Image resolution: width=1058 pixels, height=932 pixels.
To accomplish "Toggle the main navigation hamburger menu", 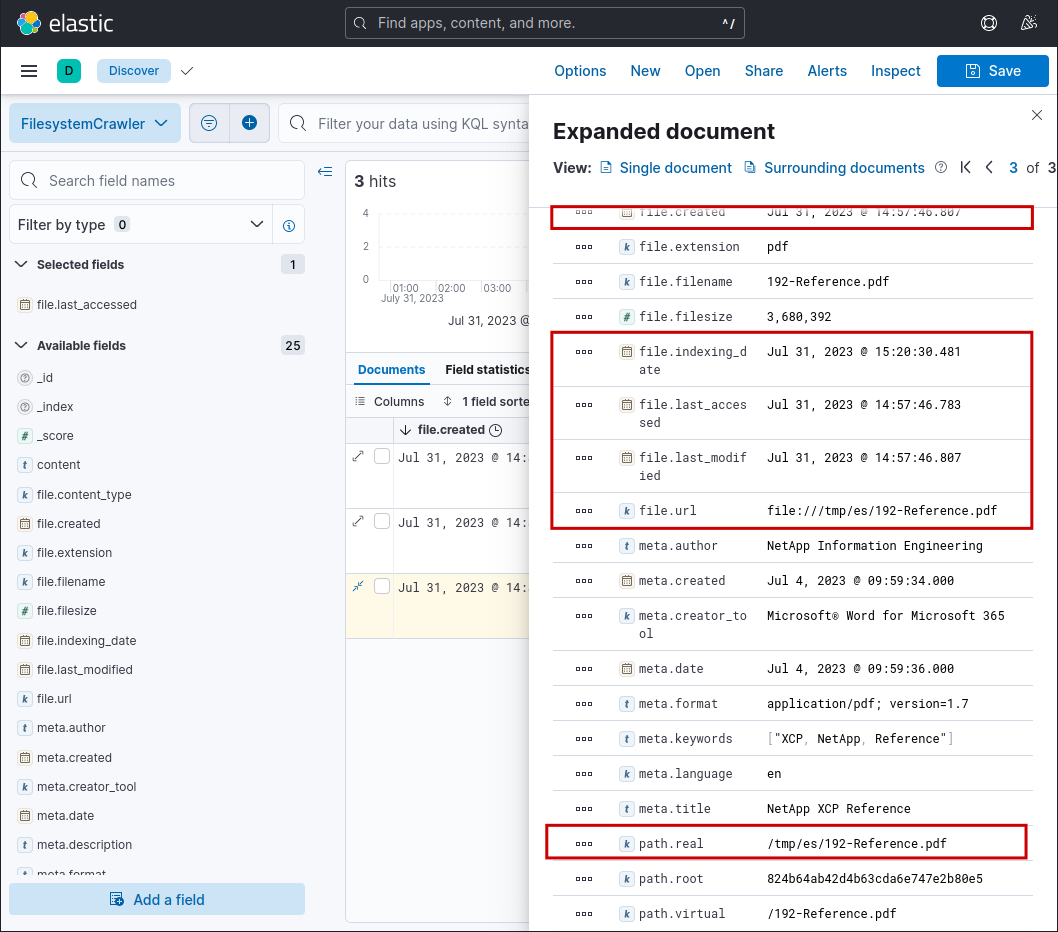I will pos(29,71).
